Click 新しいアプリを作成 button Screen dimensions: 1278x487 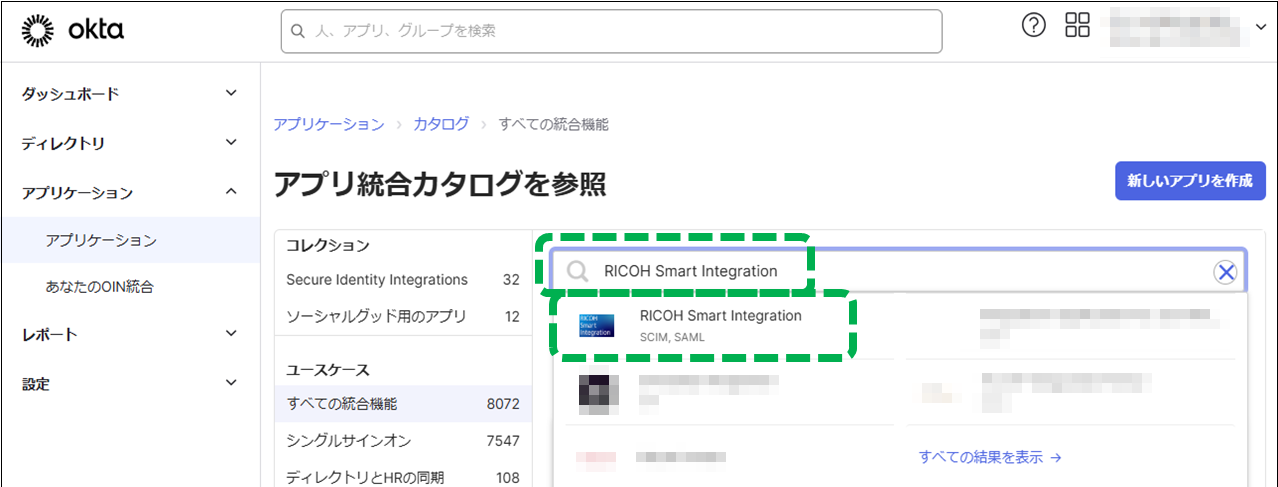[x=1190, y=181]
